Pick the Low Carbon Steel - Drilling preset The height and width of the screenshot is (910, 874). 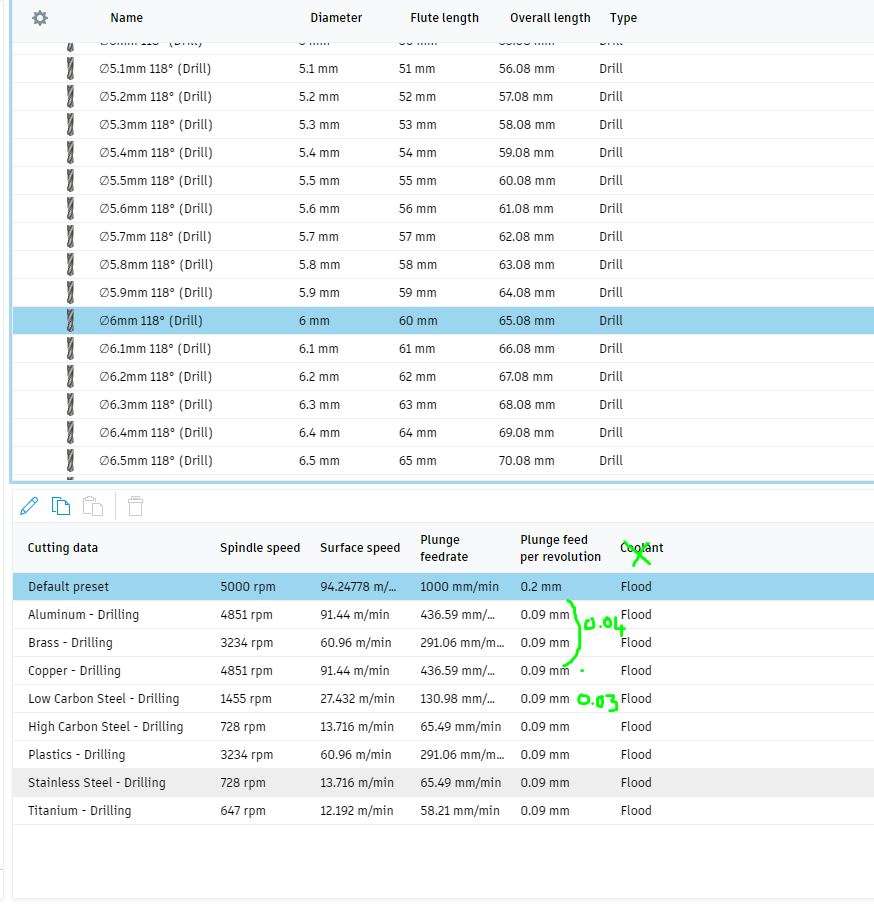(x=443, y=698)
